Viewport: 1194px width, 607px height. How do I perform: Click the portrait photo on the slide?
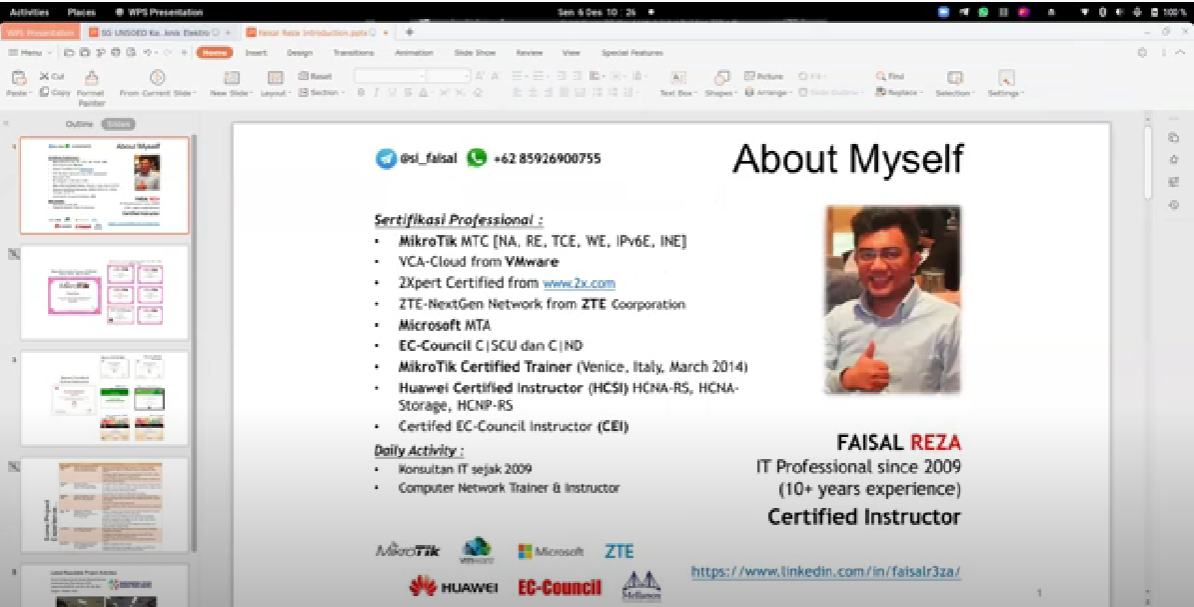(892, 299)
